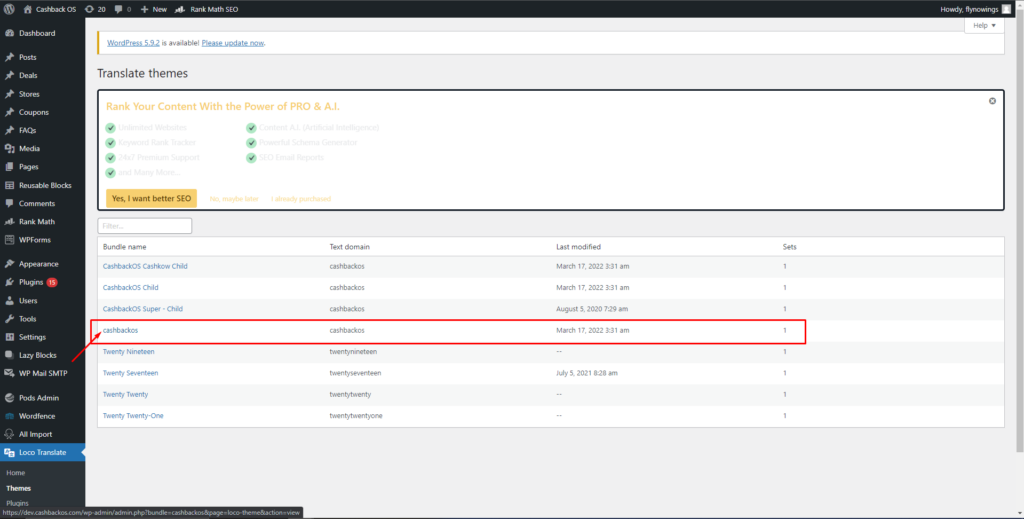1024x519 pixels.
Task: Click the July 5, 2021 8:28 am date
Action: point(587,373)
